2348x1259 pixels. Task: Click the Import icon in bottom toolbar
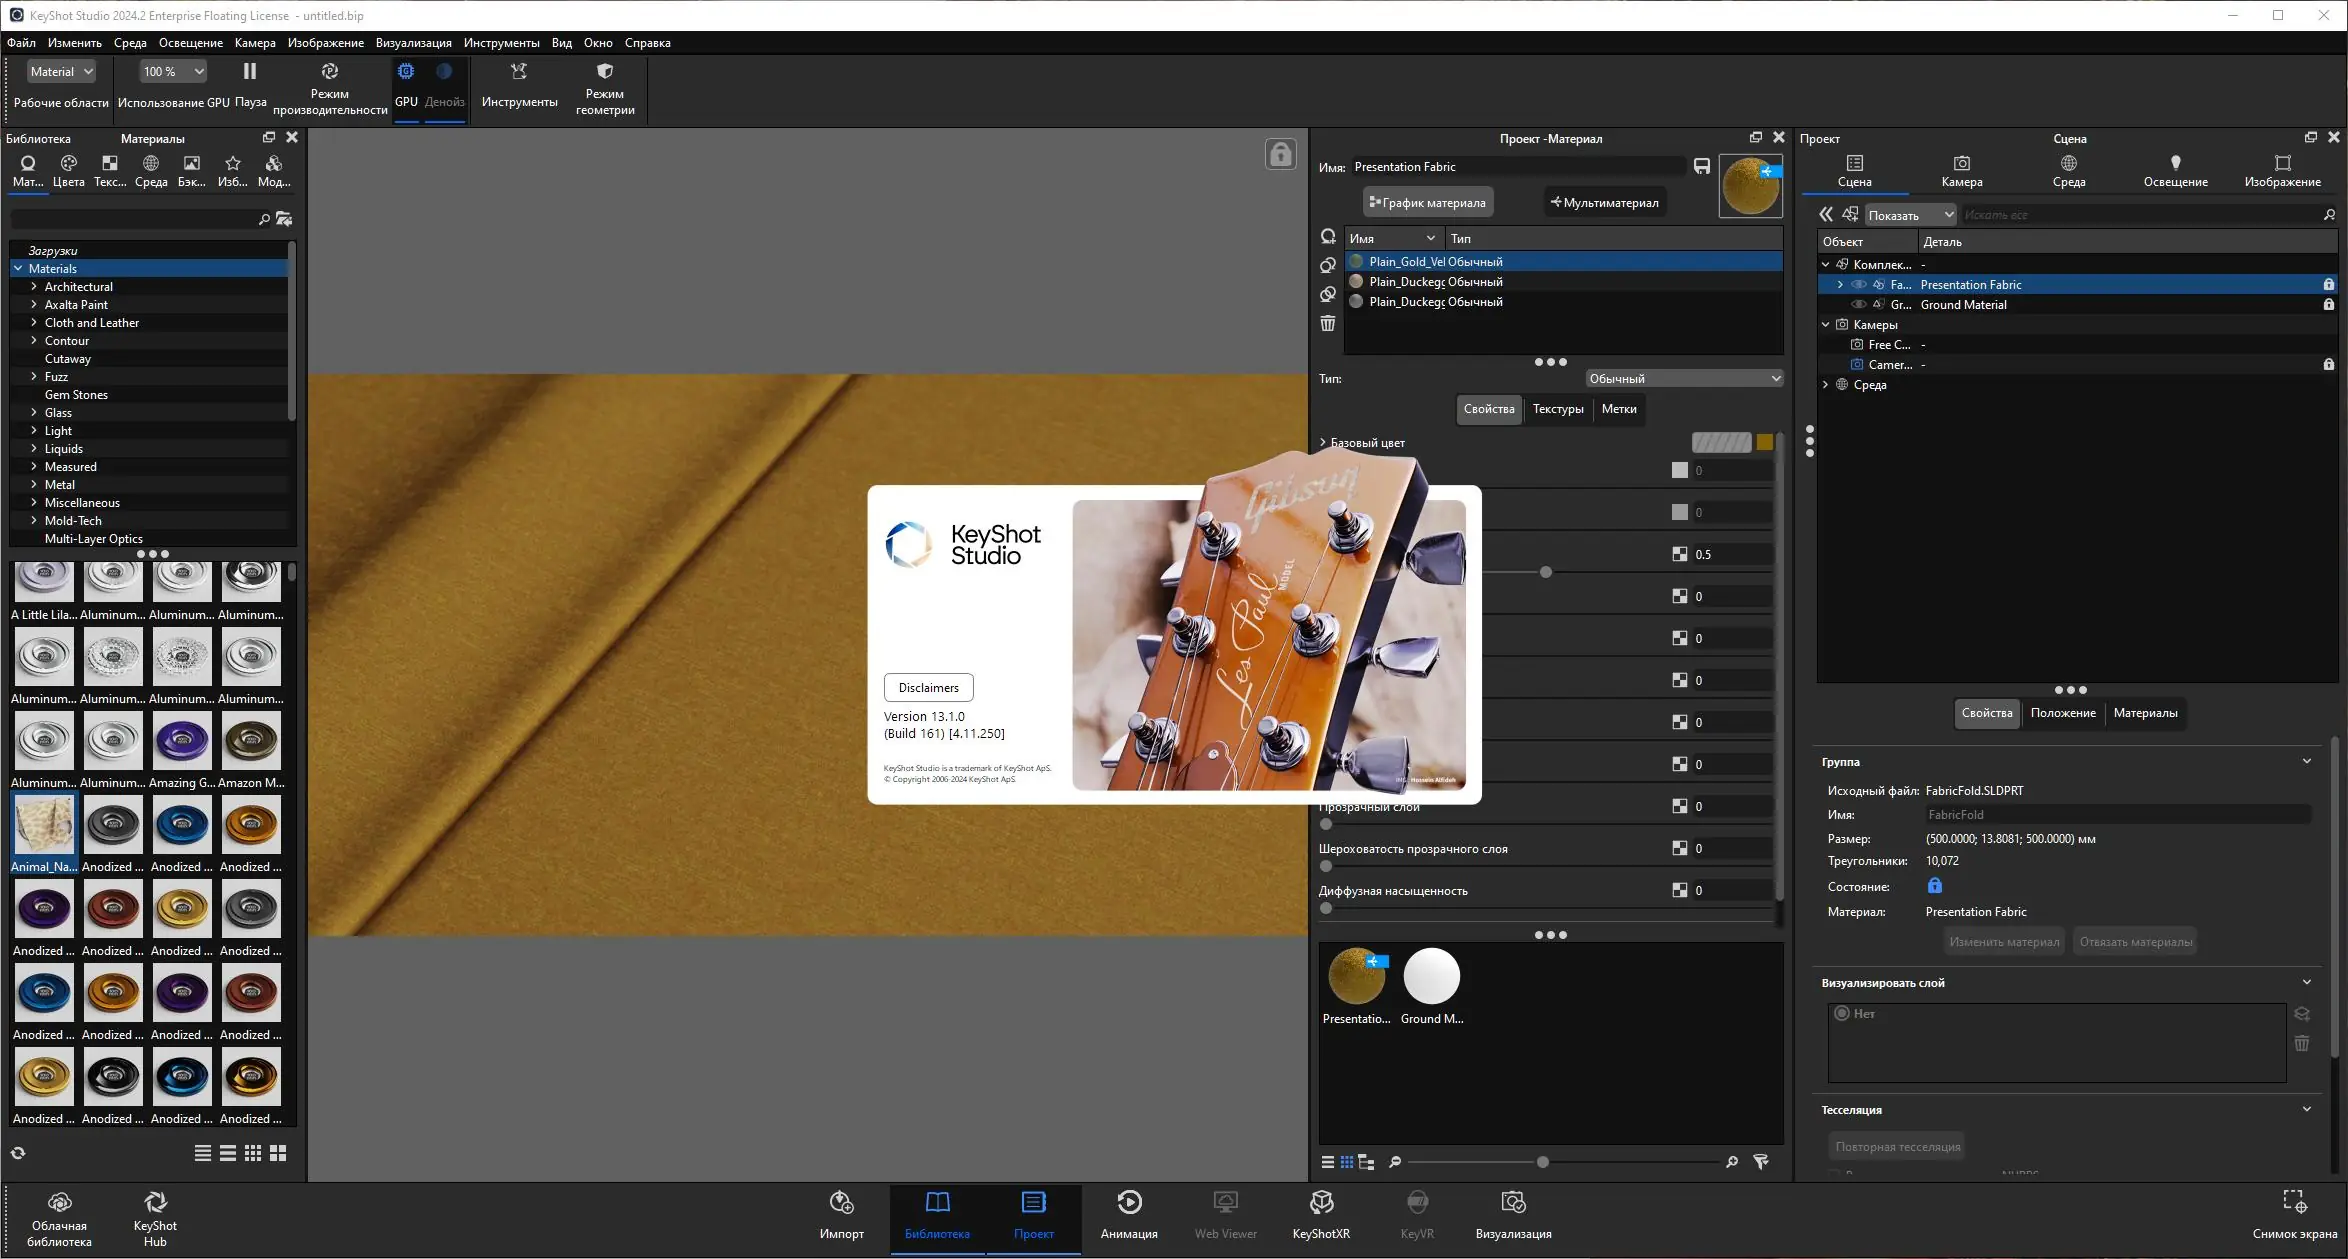click(841, 1203)
